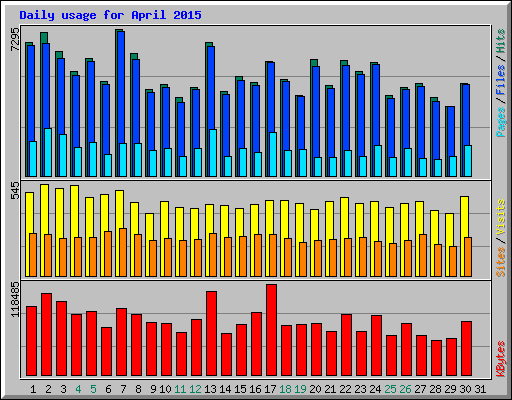
Task: Click green day 12 on the x-axis
Action: tap(195, 389)
